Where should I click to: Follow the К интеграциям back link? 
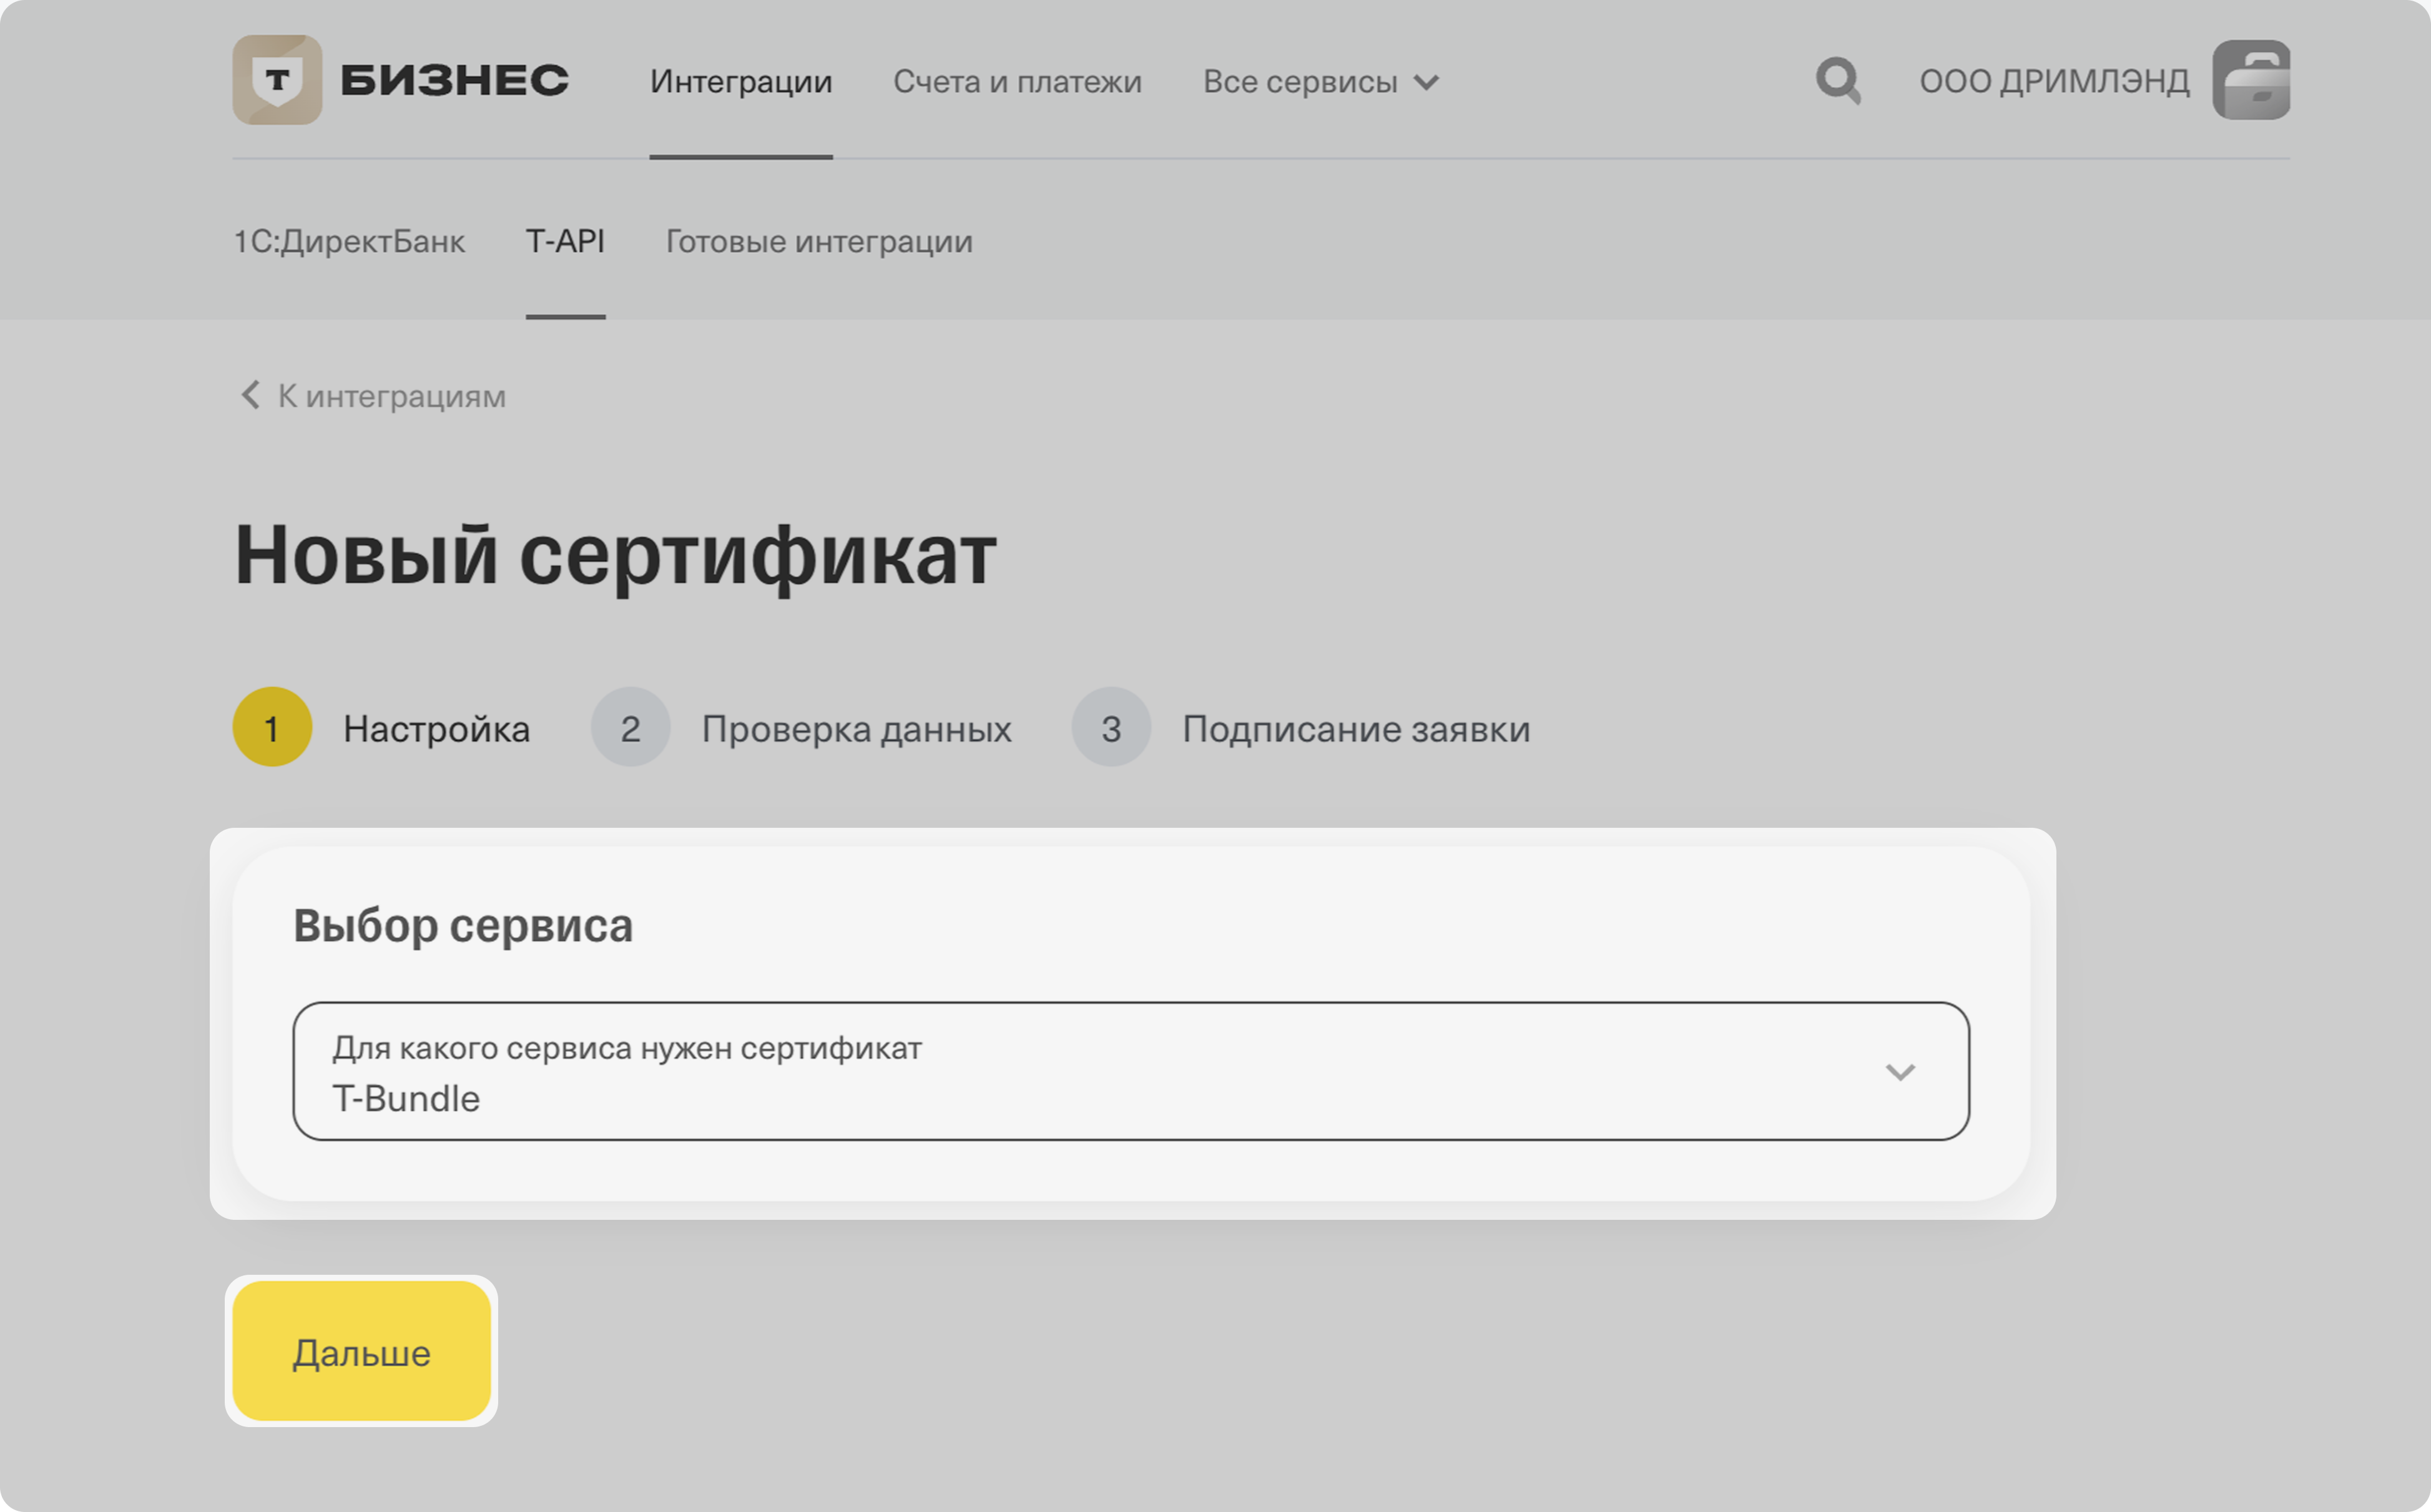(392, 396)
